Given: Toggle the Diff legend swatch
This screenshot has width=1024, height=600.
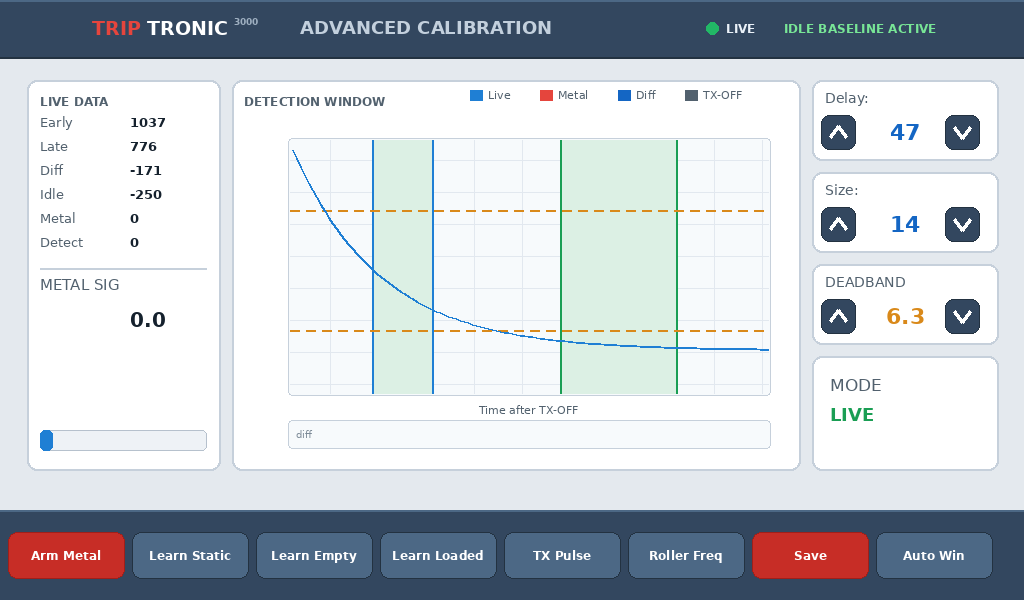Looking at the screenshot, I should click(624, 95).
